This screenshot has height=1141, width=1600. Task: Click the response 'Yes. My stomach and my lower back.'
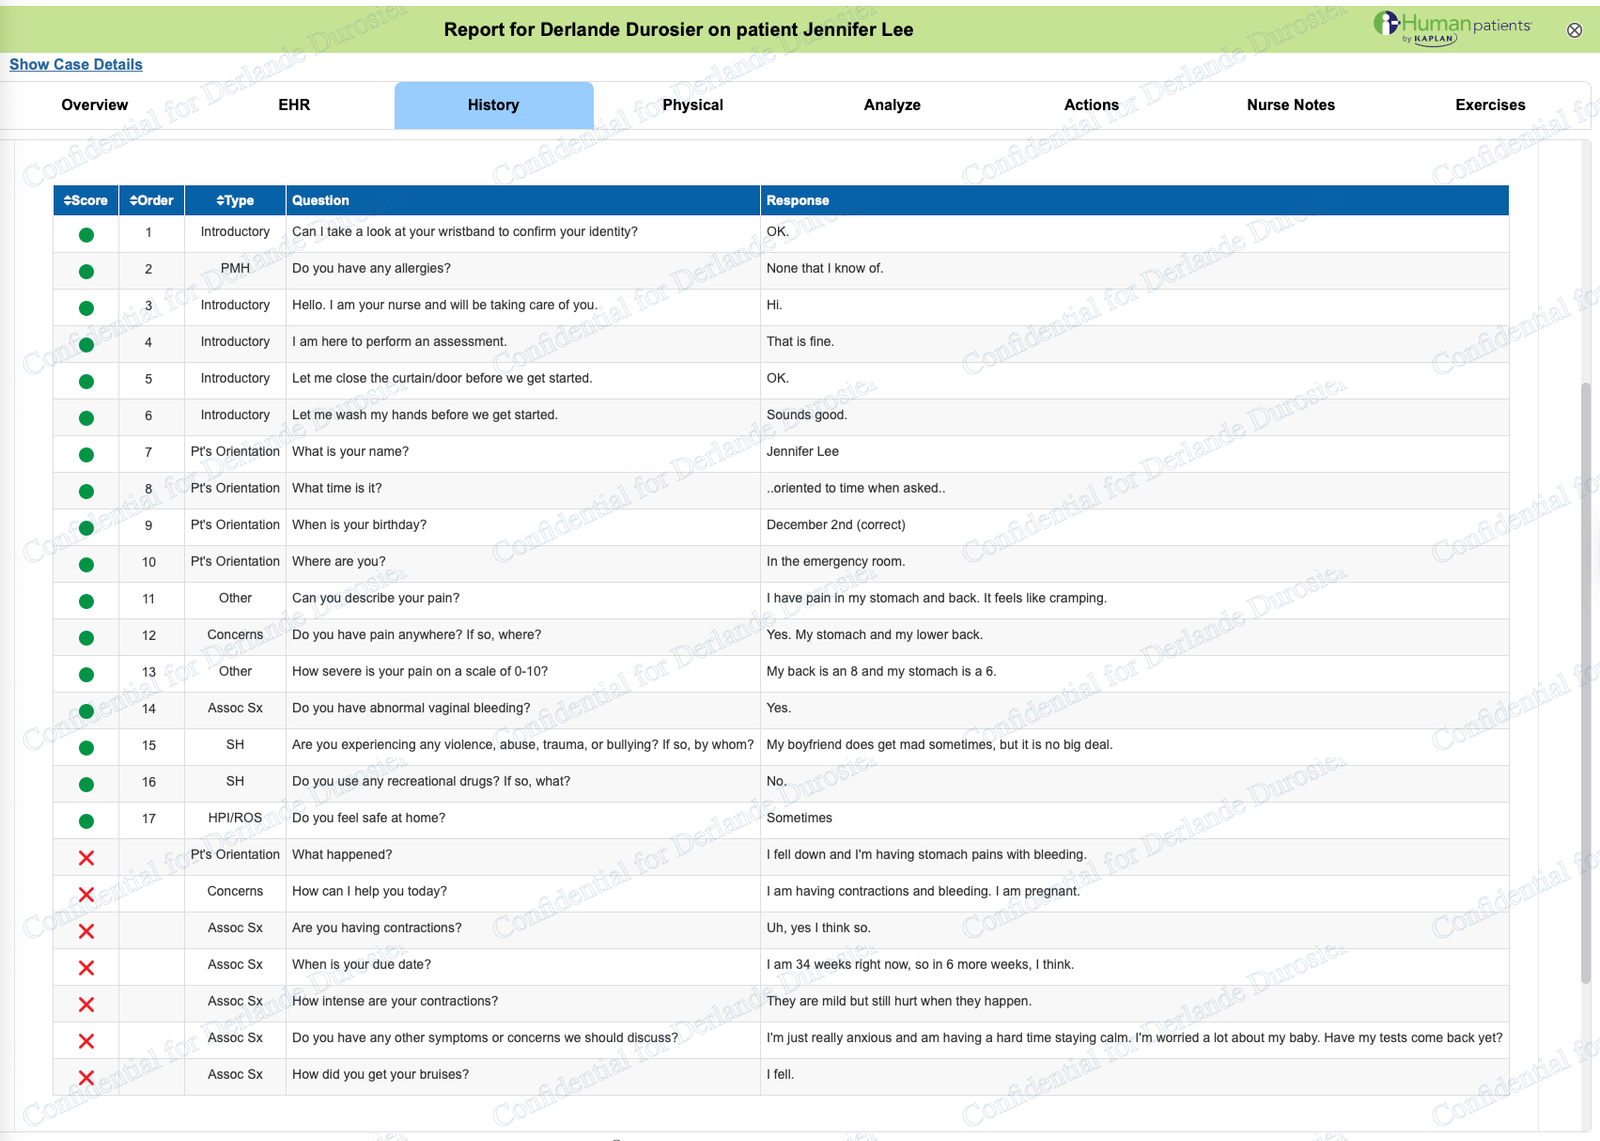875,635
